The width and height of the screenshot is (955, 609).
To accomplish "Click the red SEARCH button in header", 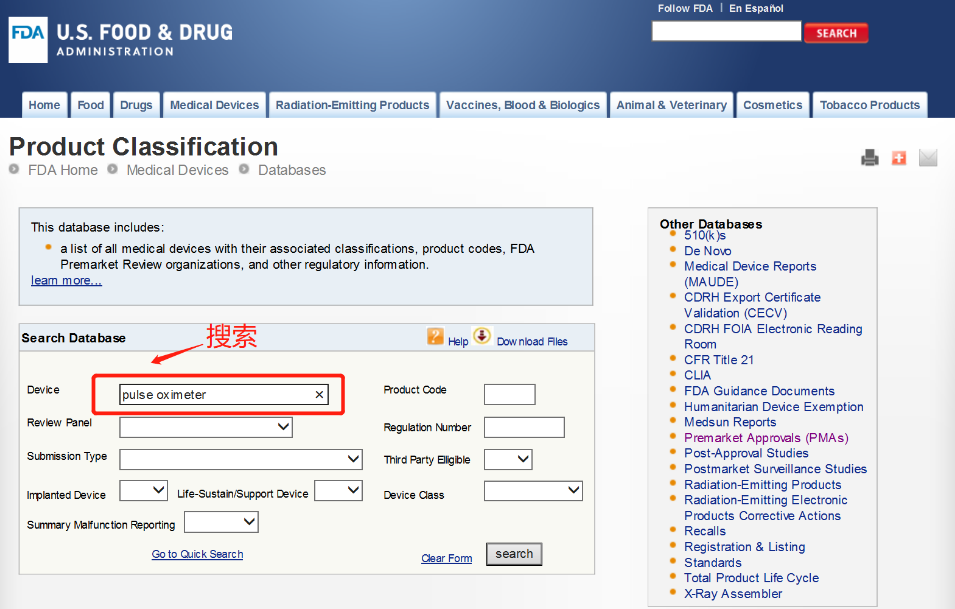I will [x=836, y=33].
